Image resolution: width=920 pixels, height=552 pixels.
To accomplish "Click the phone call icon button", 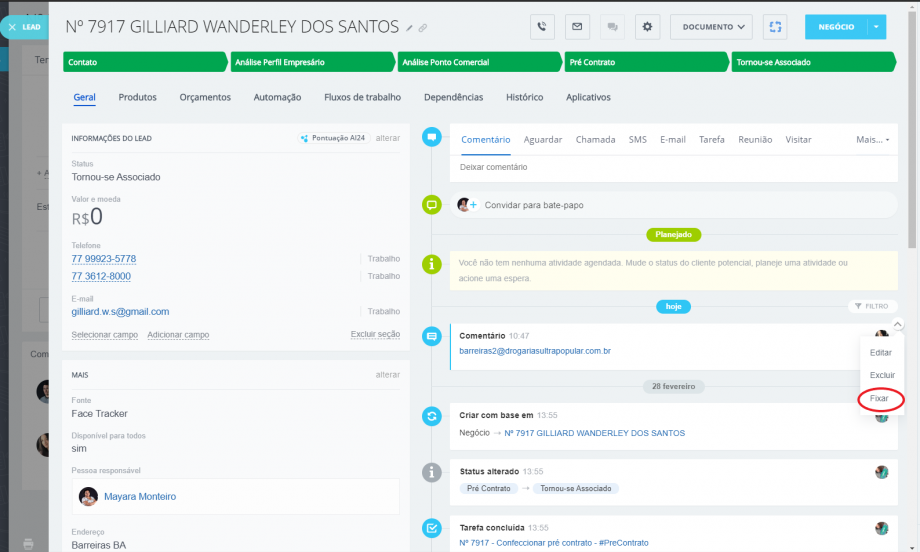I will click(x=541, y=27).
